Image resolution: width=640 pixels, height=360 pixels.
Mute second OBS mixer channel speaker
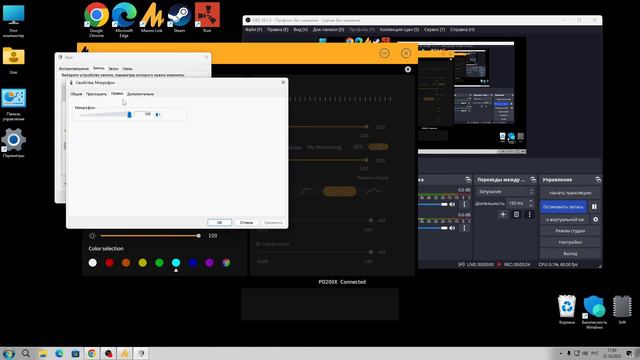click(x=452, y=228)
